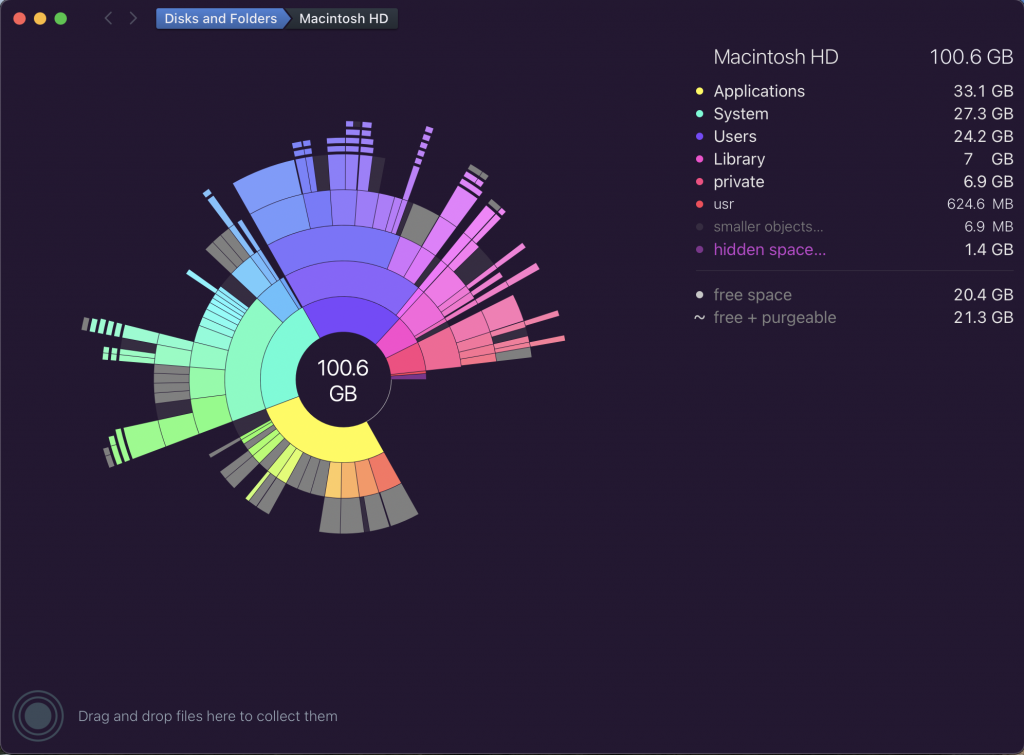
Task: Click the teal System inner segment
Action: pos(280,362)
